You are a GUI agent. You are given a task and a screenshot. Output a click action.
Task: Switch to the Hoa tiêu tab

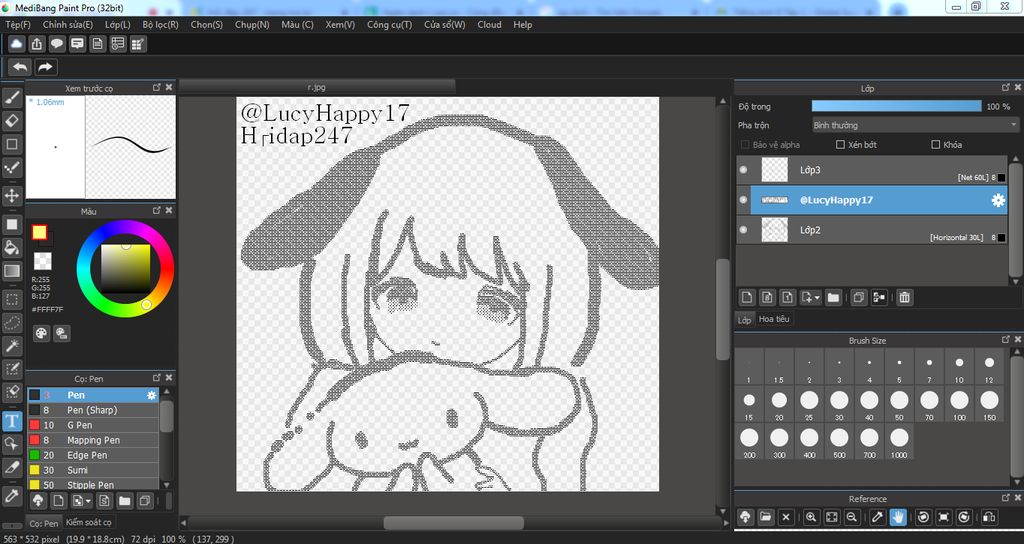(x=774, y=319)
